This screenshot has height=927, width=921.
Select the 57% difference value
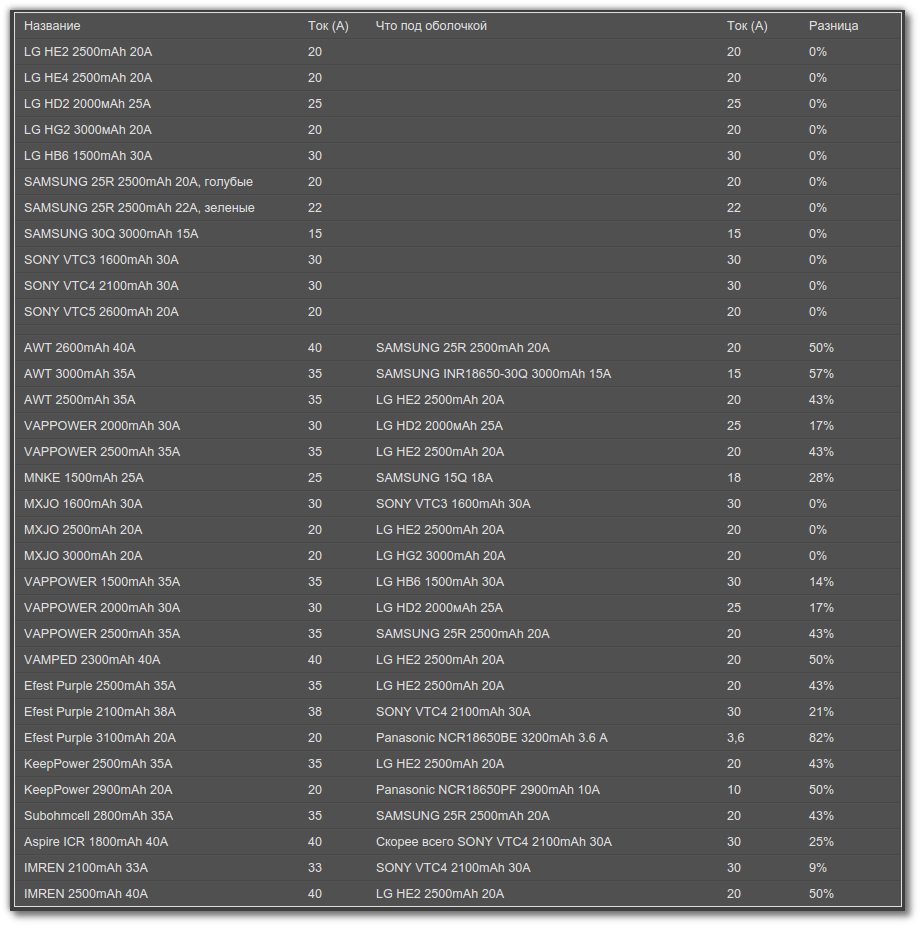pyautogui.click(x=821, y=374)
